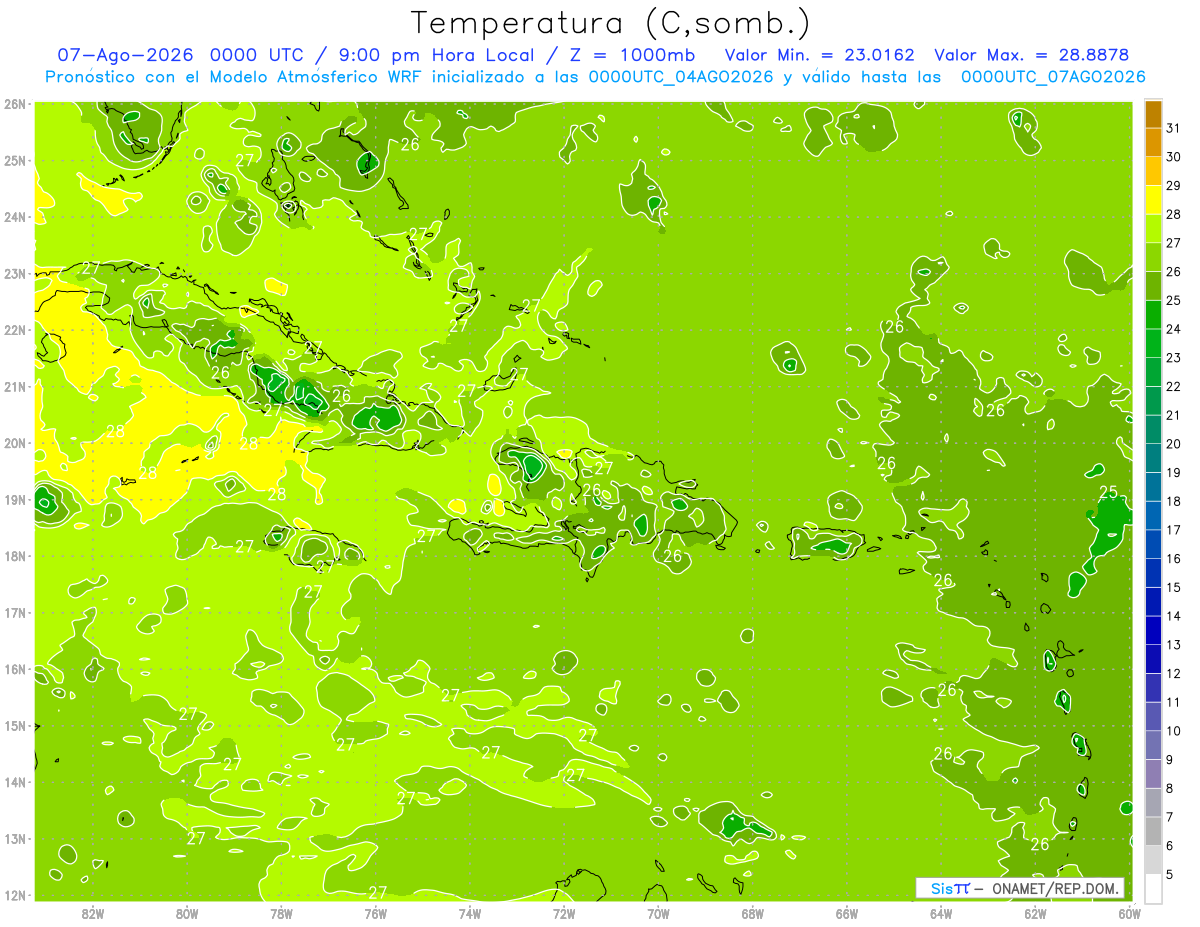This screenshot has width=1200, height=927.
Task: Click the '20N' latitude axis label
Action: point(15,443)
